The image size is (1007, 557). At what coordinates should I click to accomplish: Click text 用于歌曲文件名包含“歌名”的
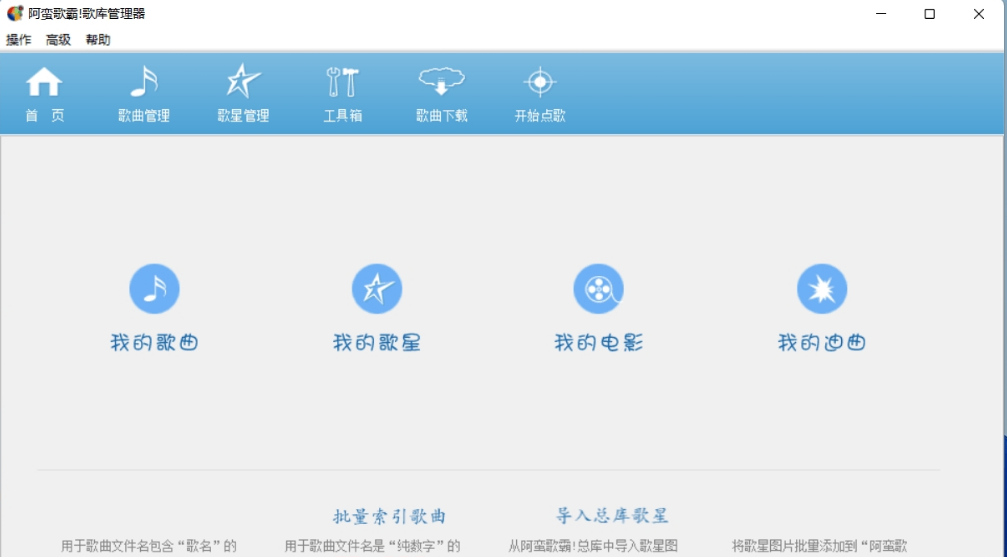149,546
